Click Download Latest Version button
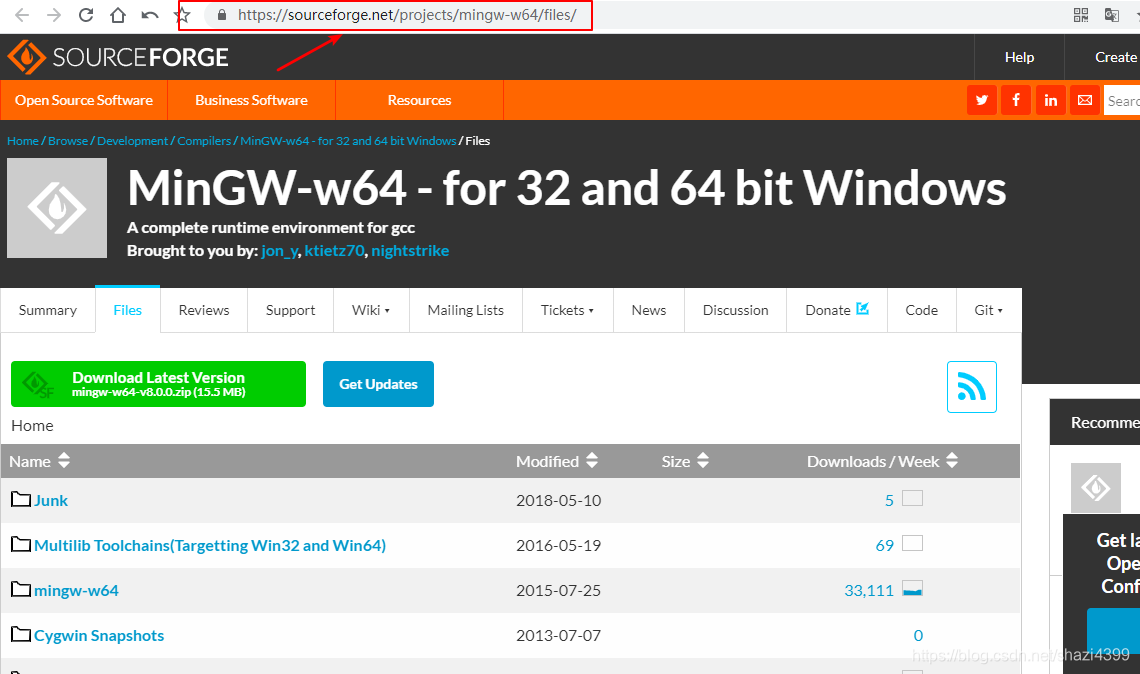The height and width of the screenshot is (674, 1140). coord(158,384)
